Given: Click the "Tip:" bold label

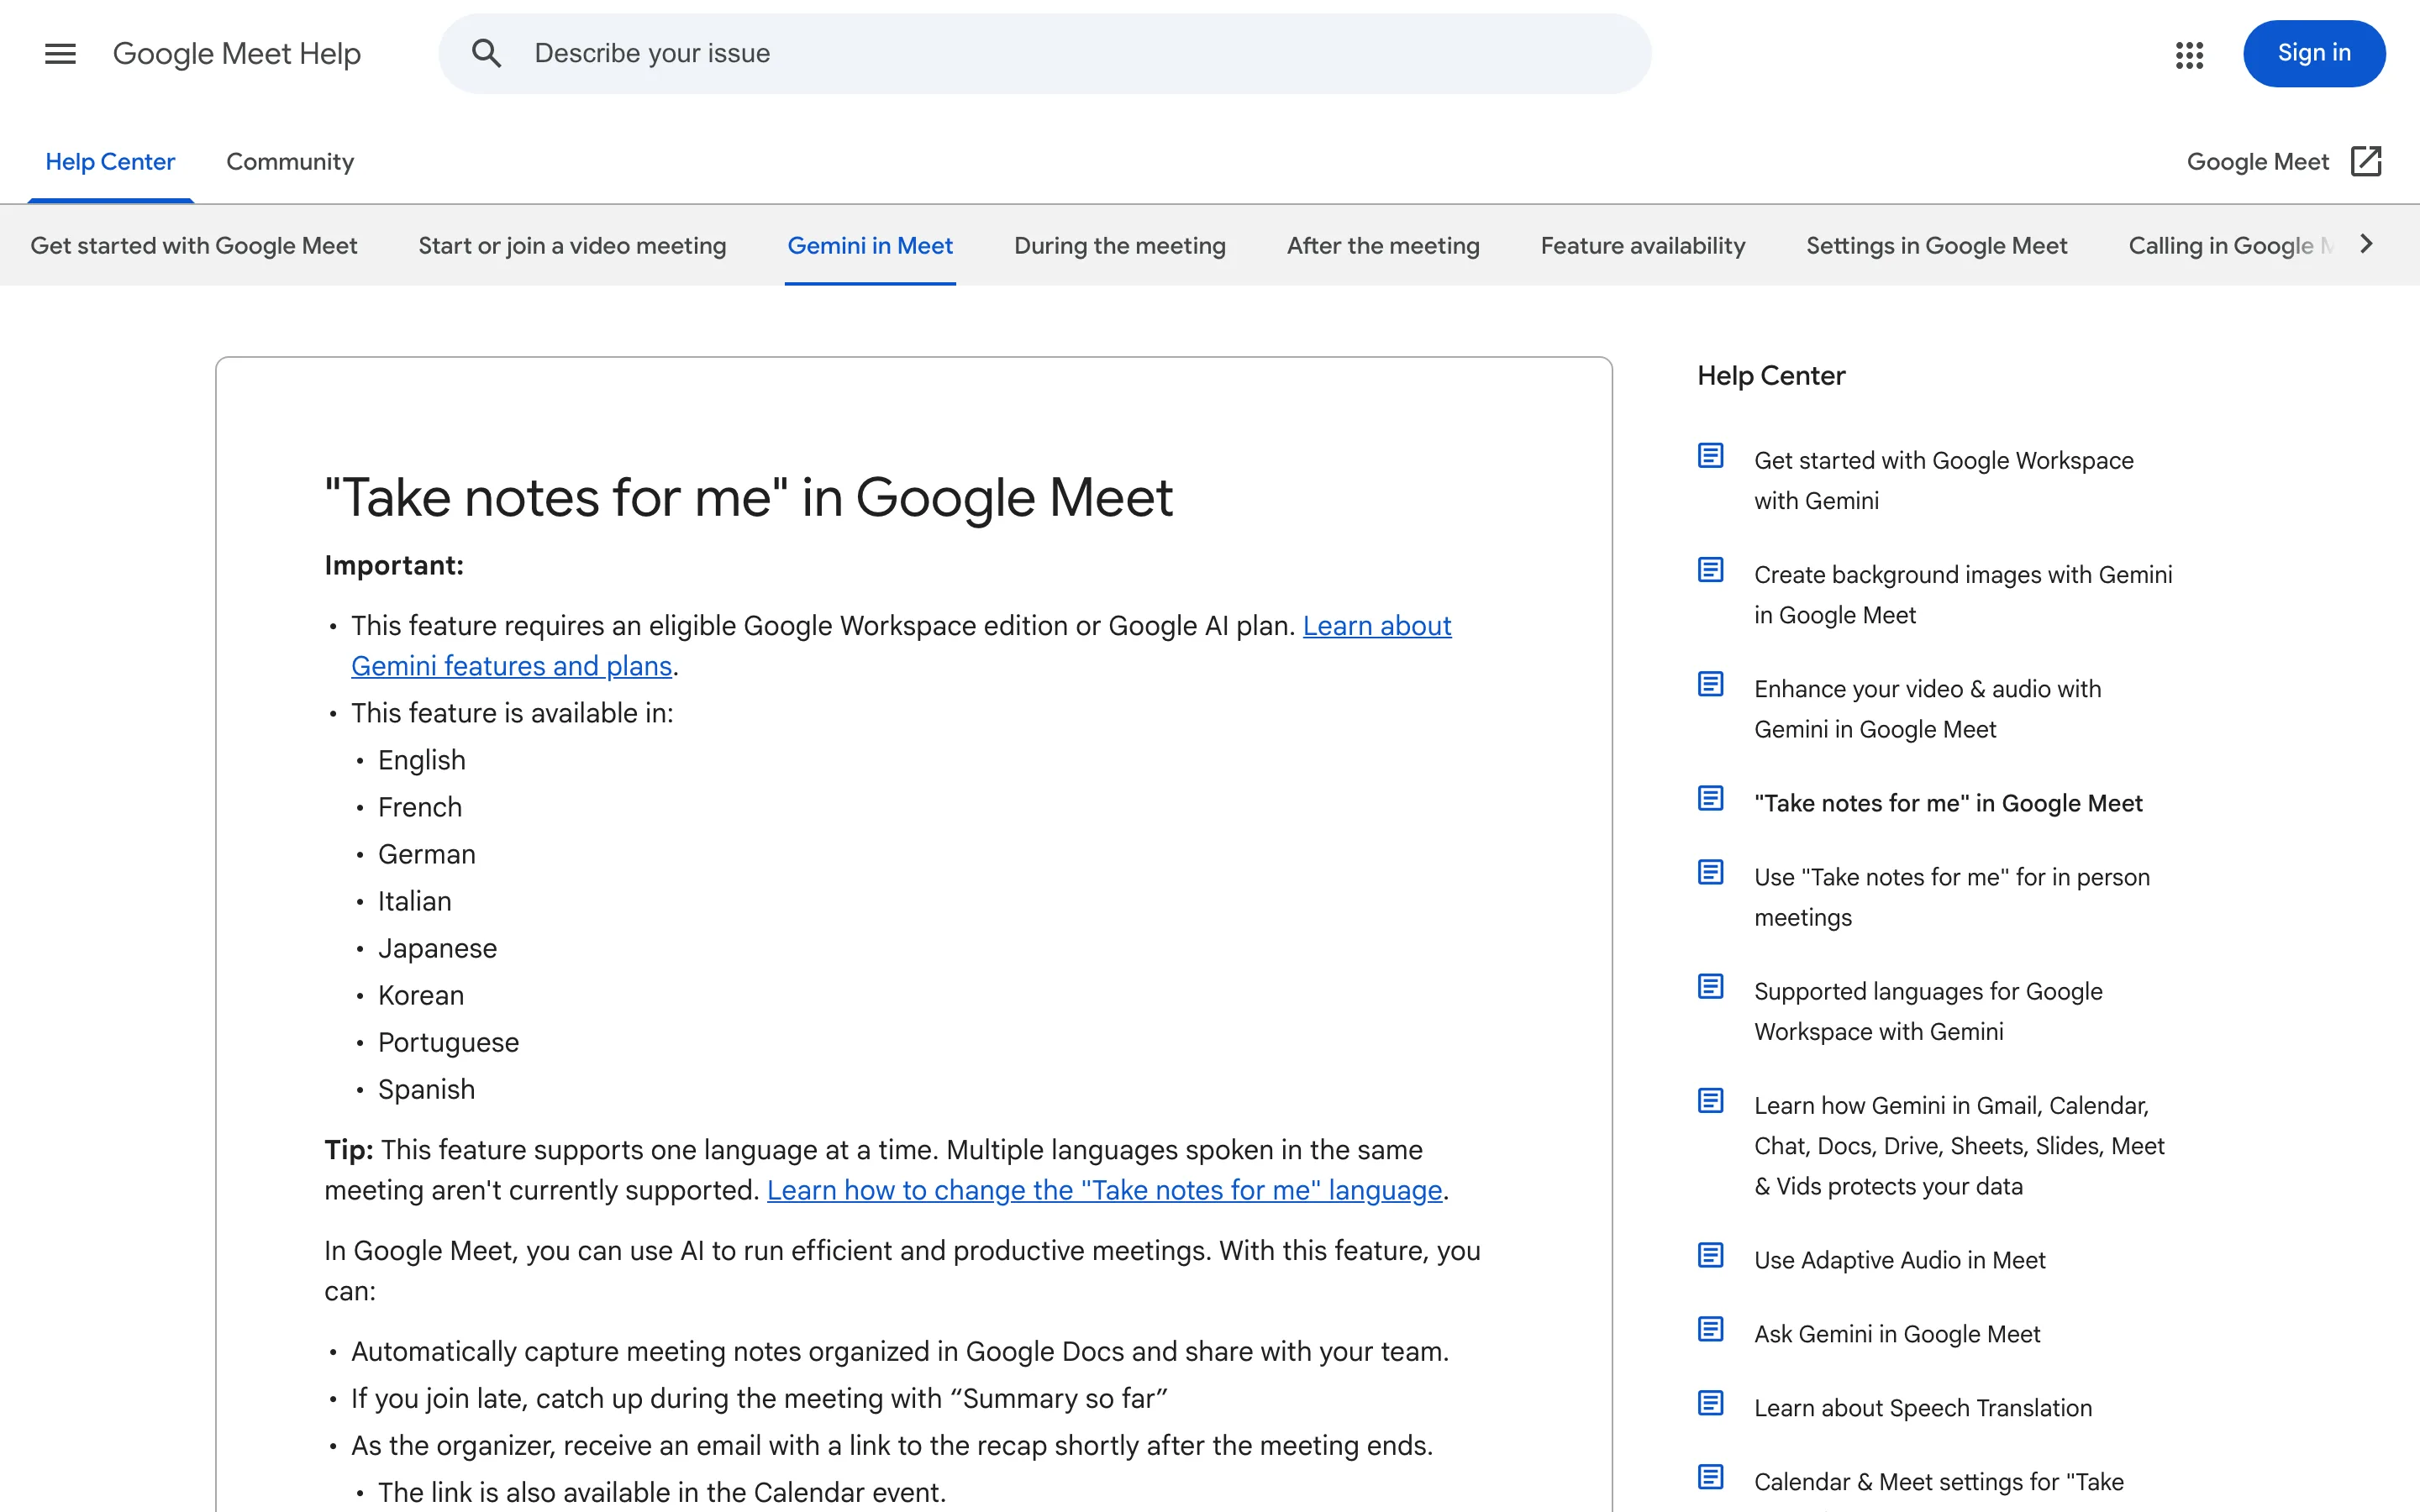Looking at the screenshot, I should point(348,1150).
